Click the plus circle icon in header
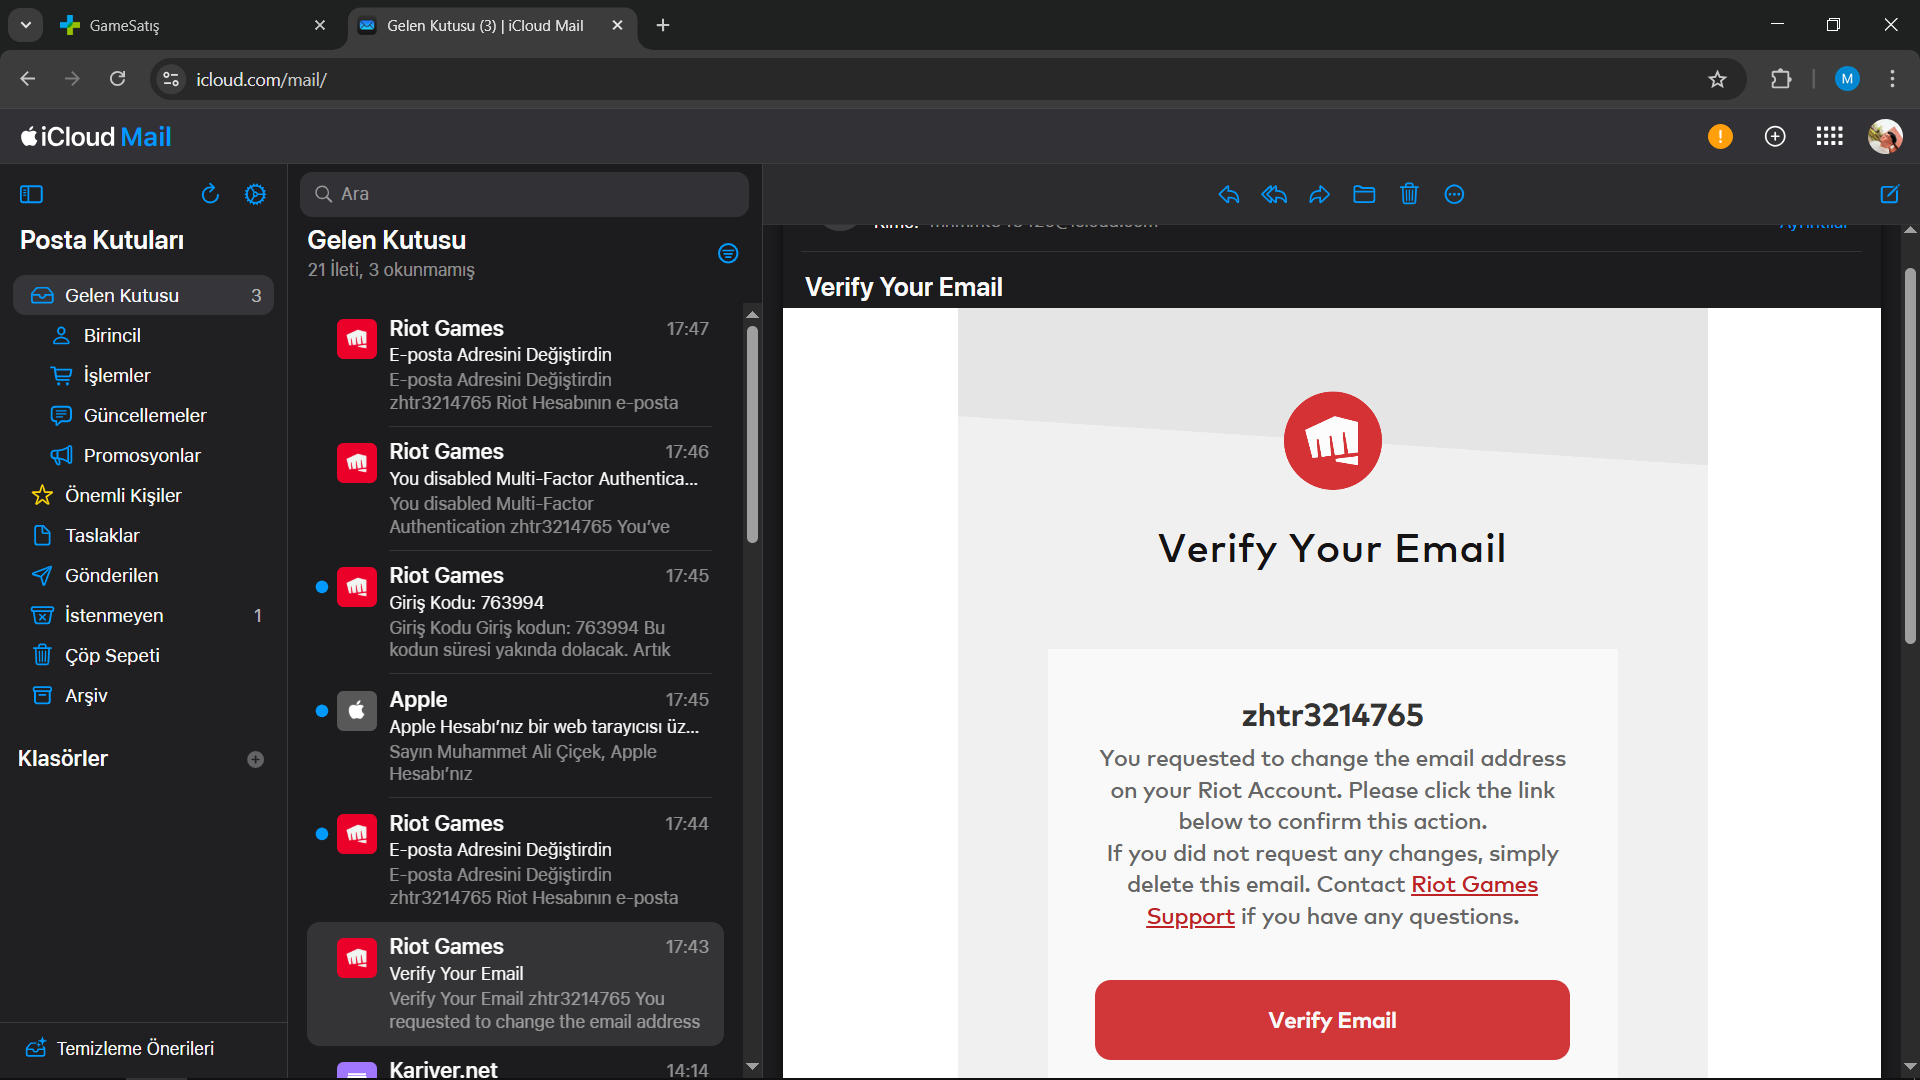The width and height of the screenshot is (1920, 1080). click(1775, 136)
